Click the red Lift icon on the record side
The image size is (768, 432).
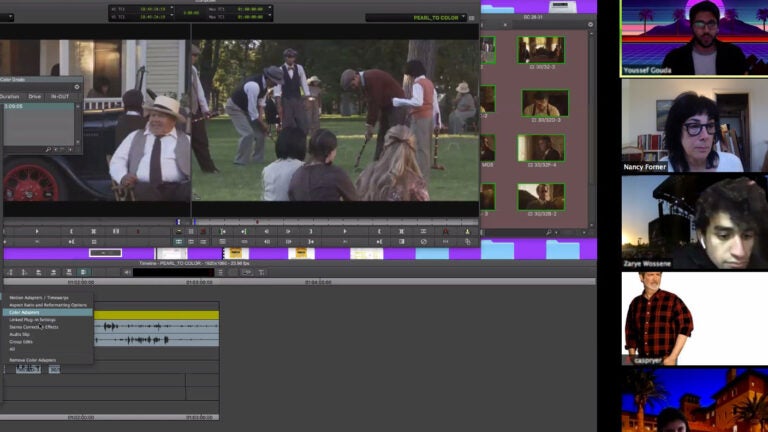pyautogui.click(x=446, y=231)
